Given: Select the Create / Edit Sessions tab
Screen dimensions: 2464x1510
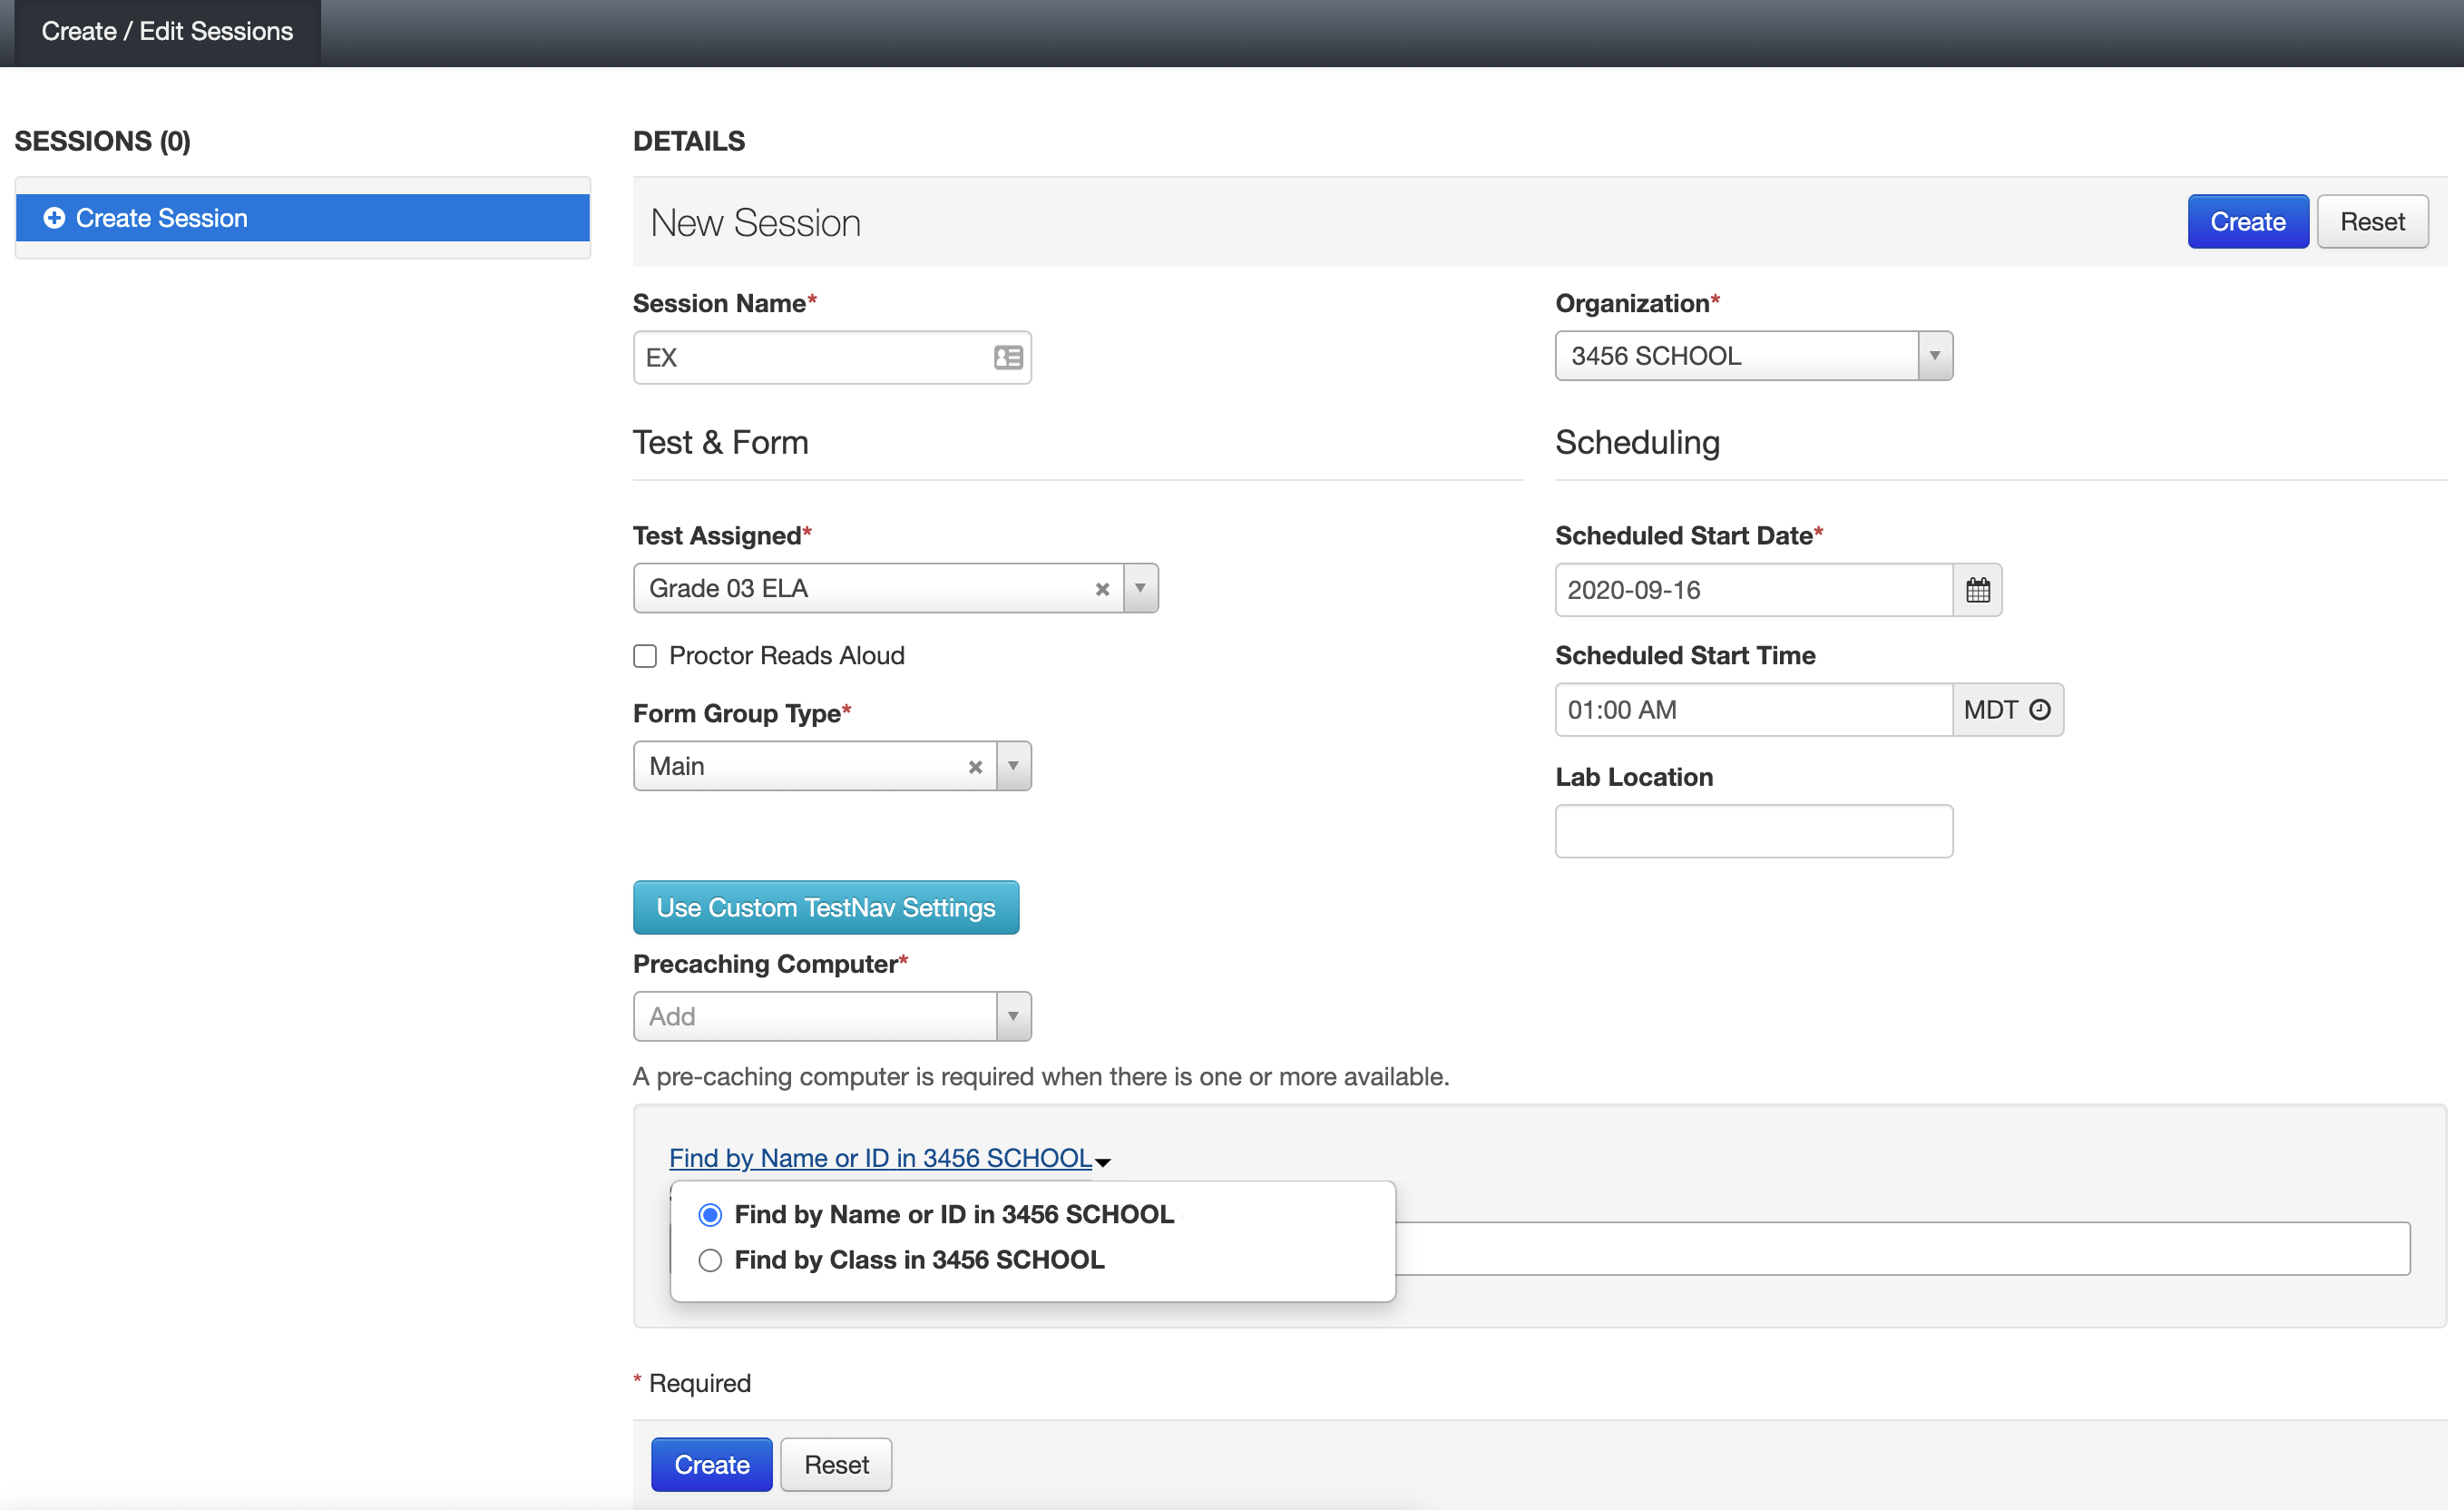Looking at the screenshot, I should [167, 31].
